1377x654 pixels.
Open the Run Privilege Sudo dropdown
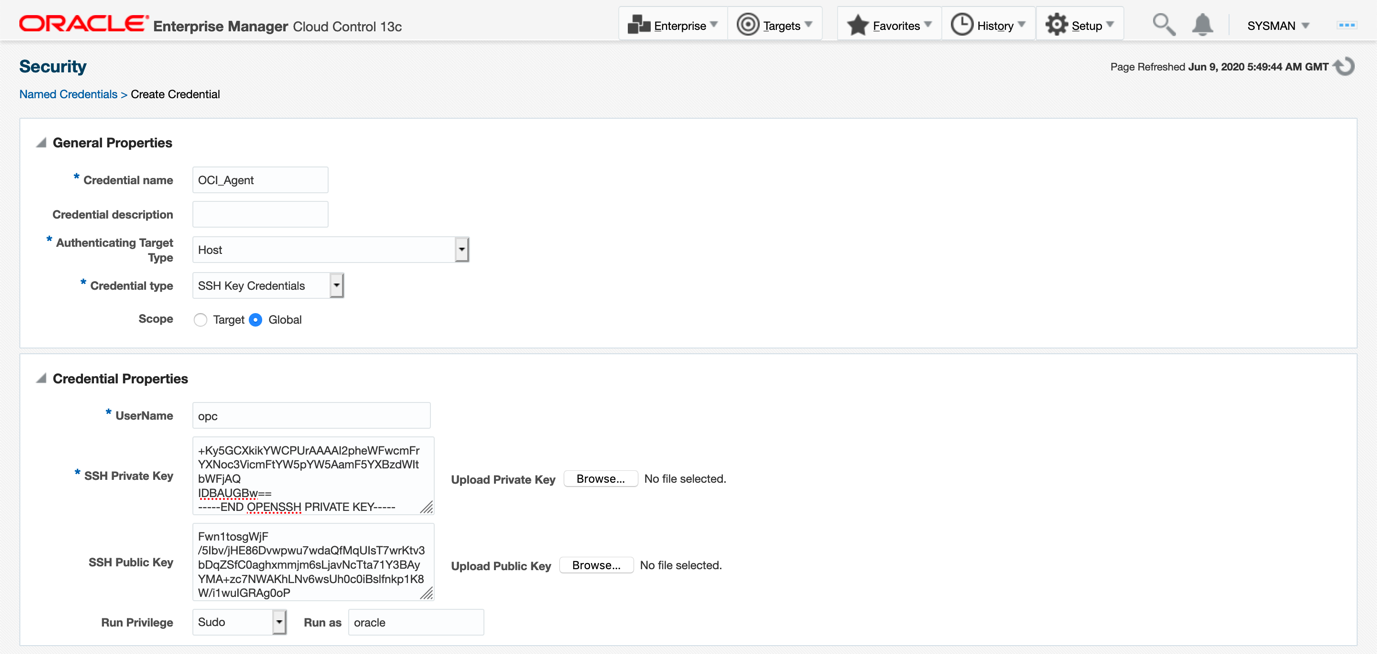pyautogui.click(x=279, y=622)
